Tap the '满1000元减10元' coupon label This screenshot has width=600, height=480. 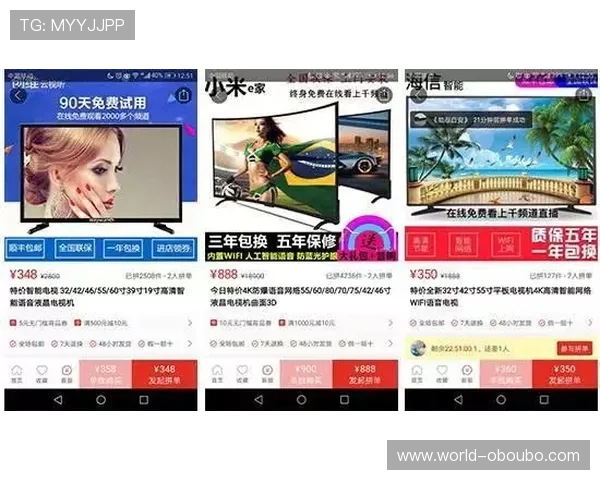click(307, 323)
